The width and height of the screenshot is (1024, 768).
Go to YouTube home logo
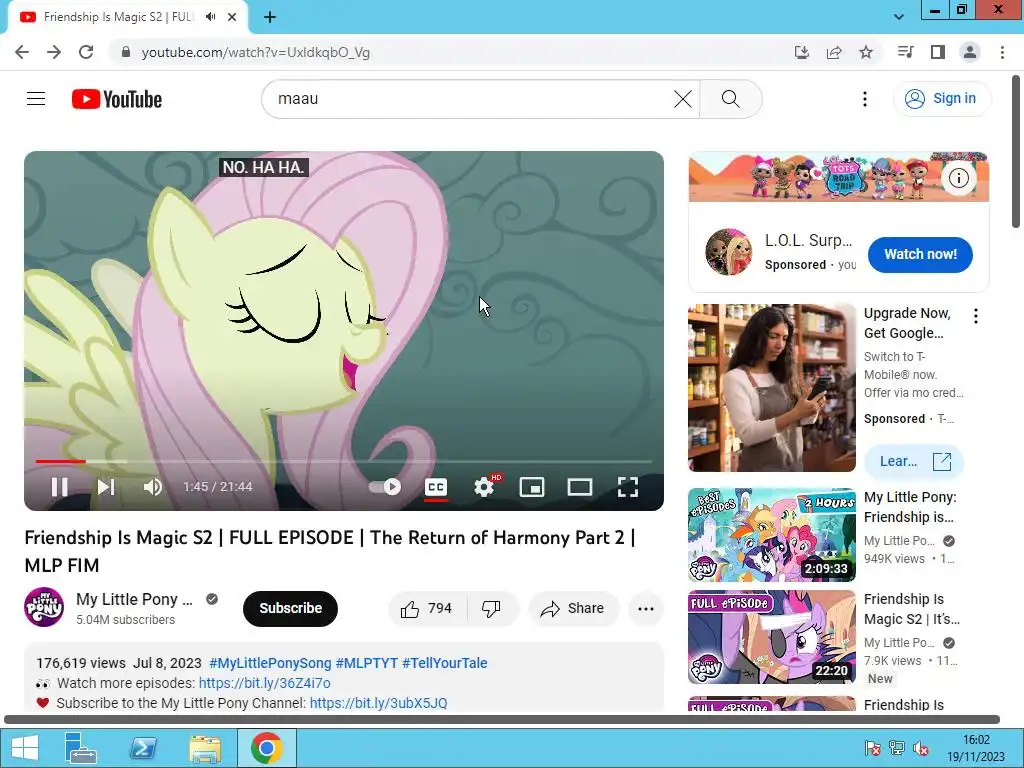click(117, 99)
